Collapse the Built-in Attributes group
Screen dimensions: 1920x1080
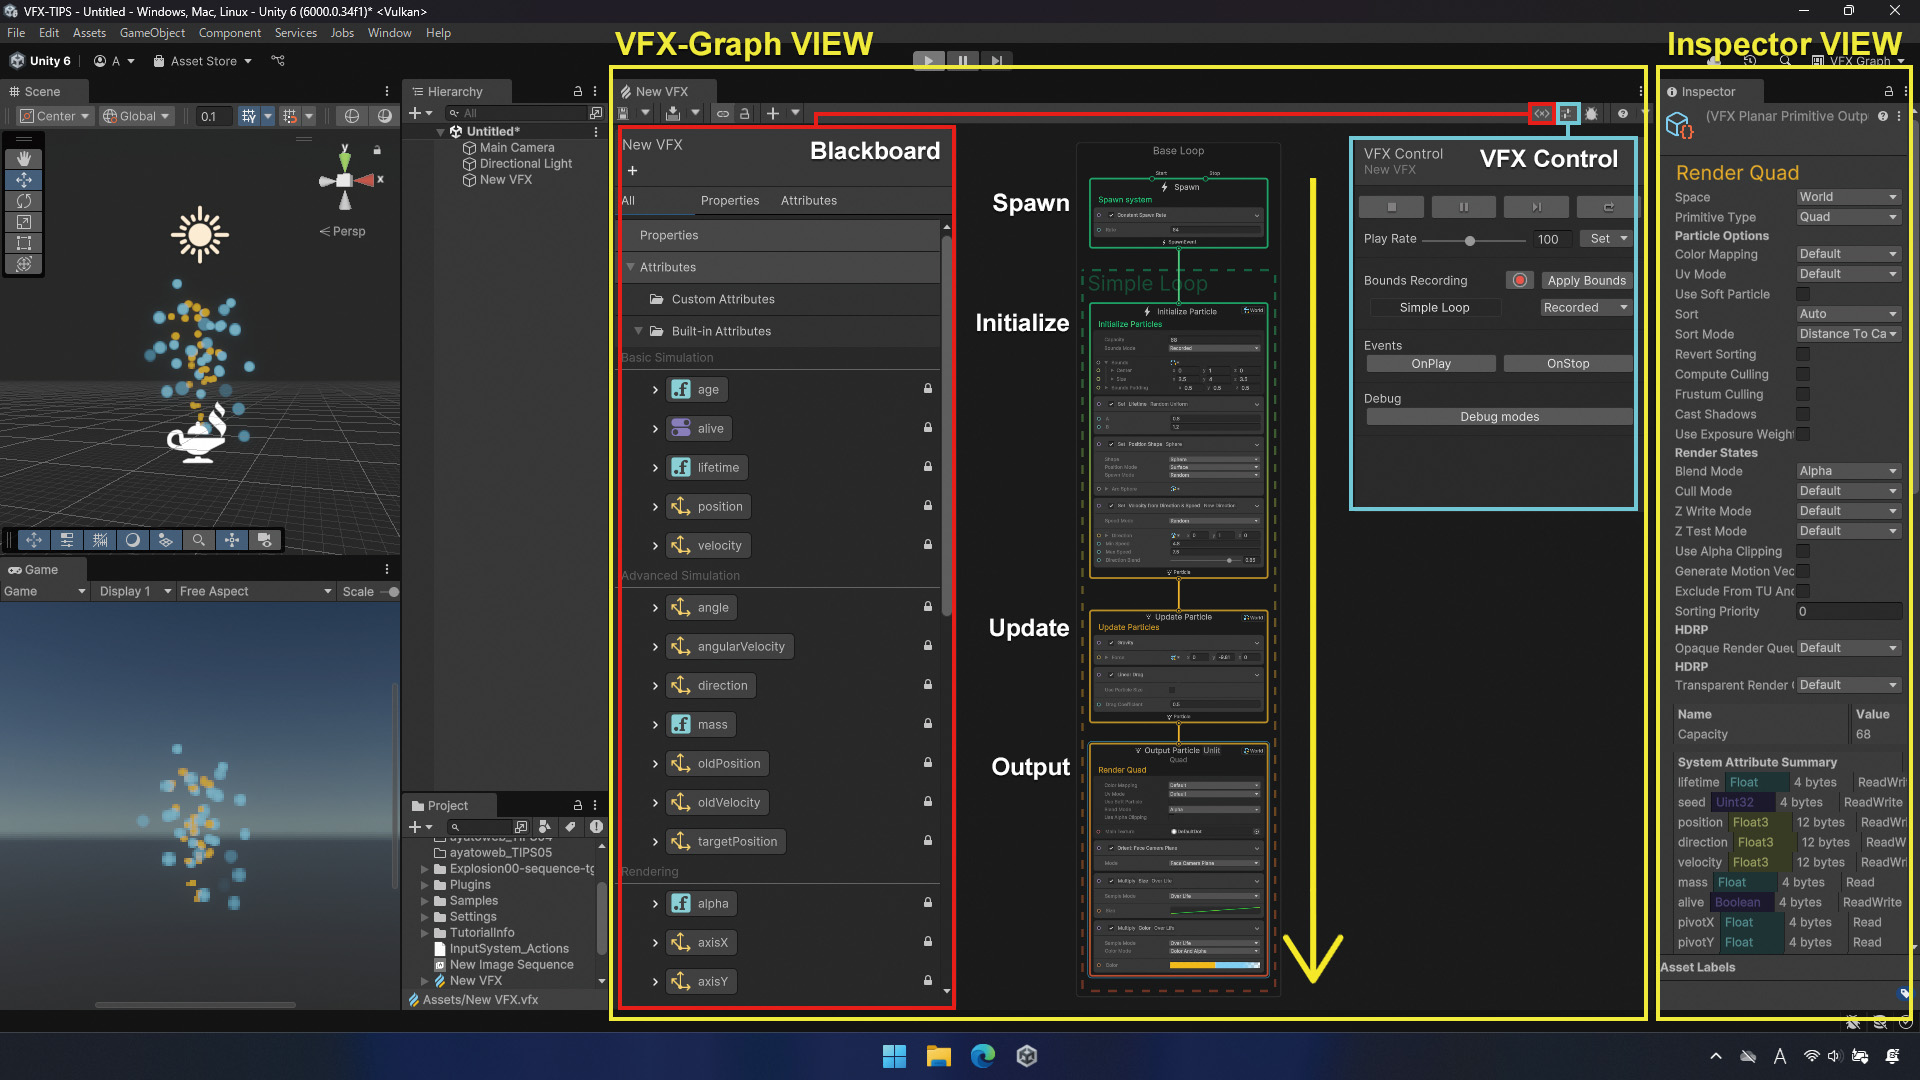click(638, 331)
